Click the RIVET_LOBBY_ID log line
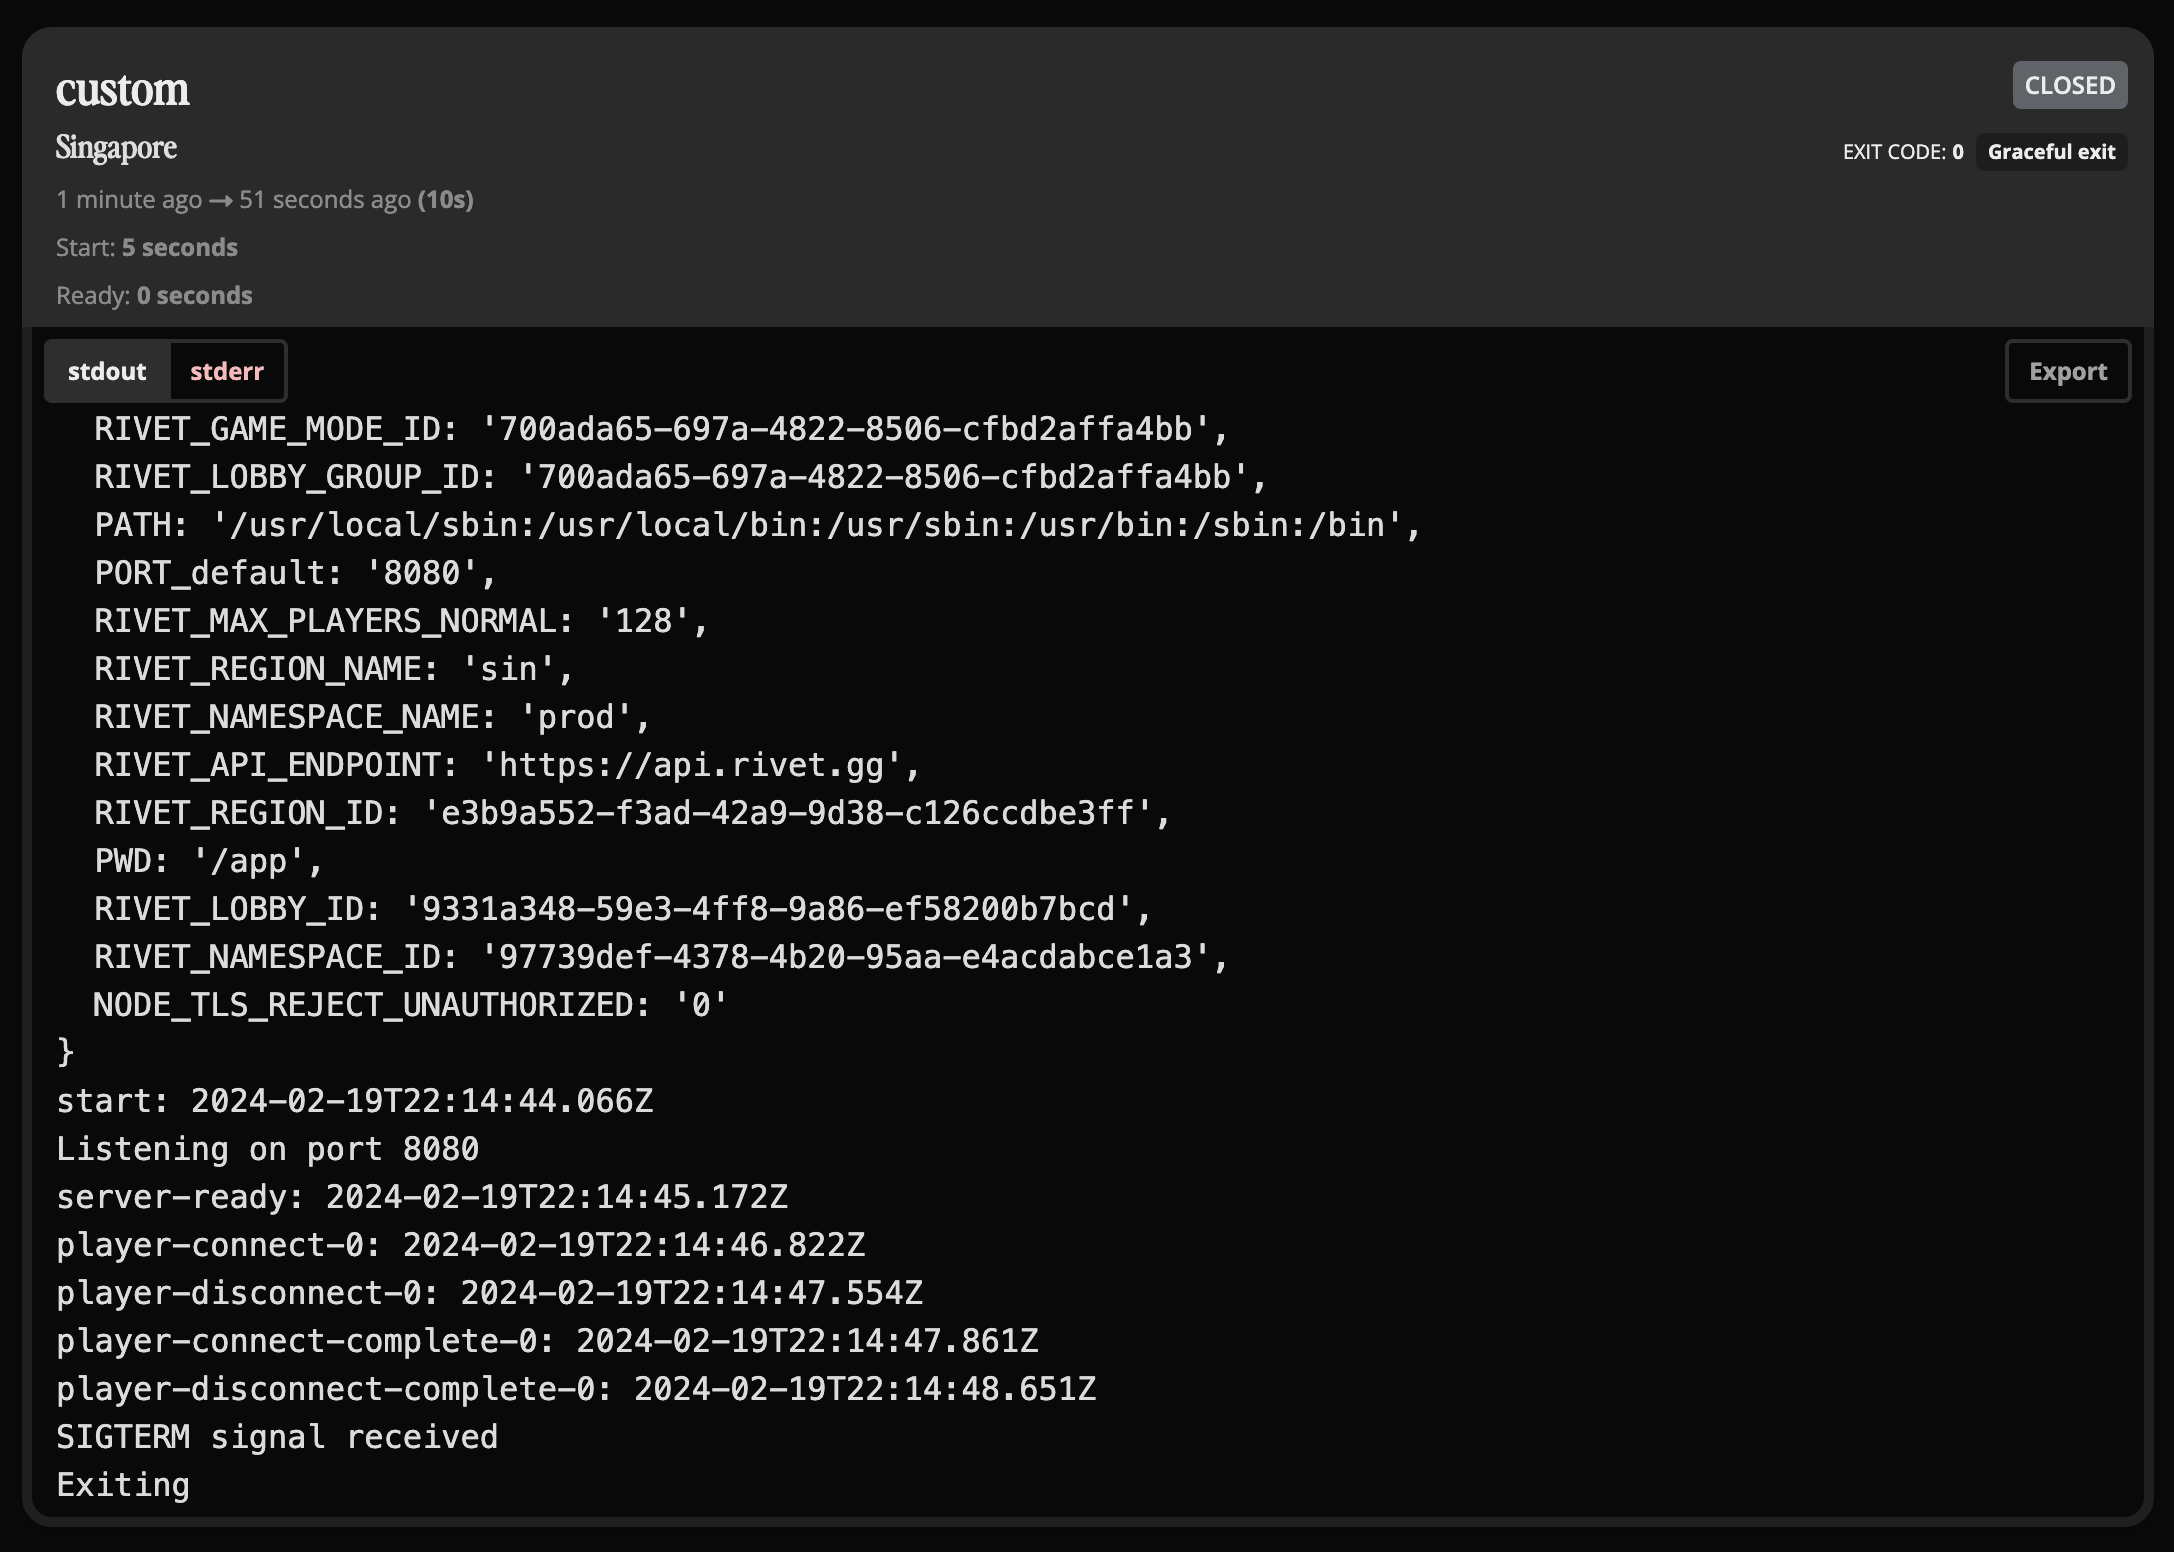This screenshot has height=1552, width=2174. 622,909
